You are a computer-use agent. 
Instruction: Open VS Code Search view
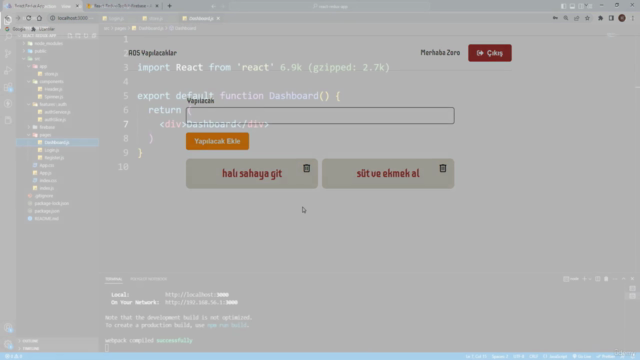click(8, 37)
